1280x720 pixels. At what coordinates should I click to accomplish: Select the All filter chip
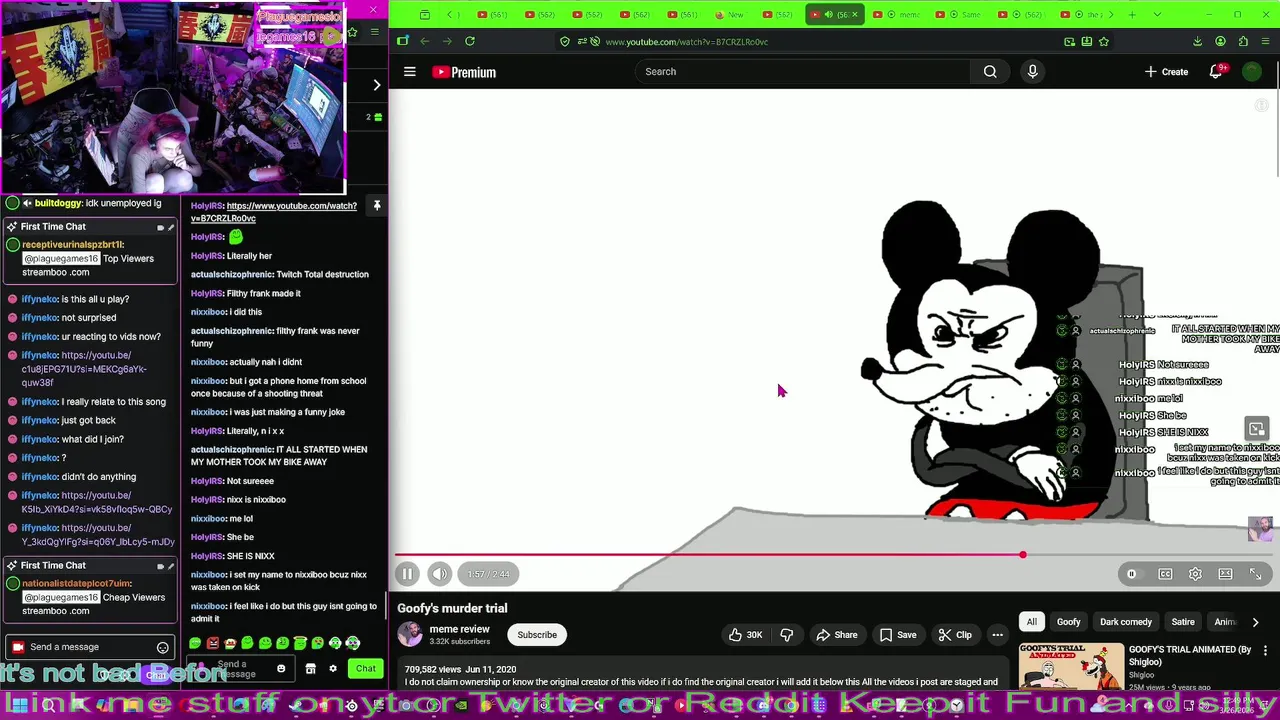pyautogui.click(x=1032, y=622)
